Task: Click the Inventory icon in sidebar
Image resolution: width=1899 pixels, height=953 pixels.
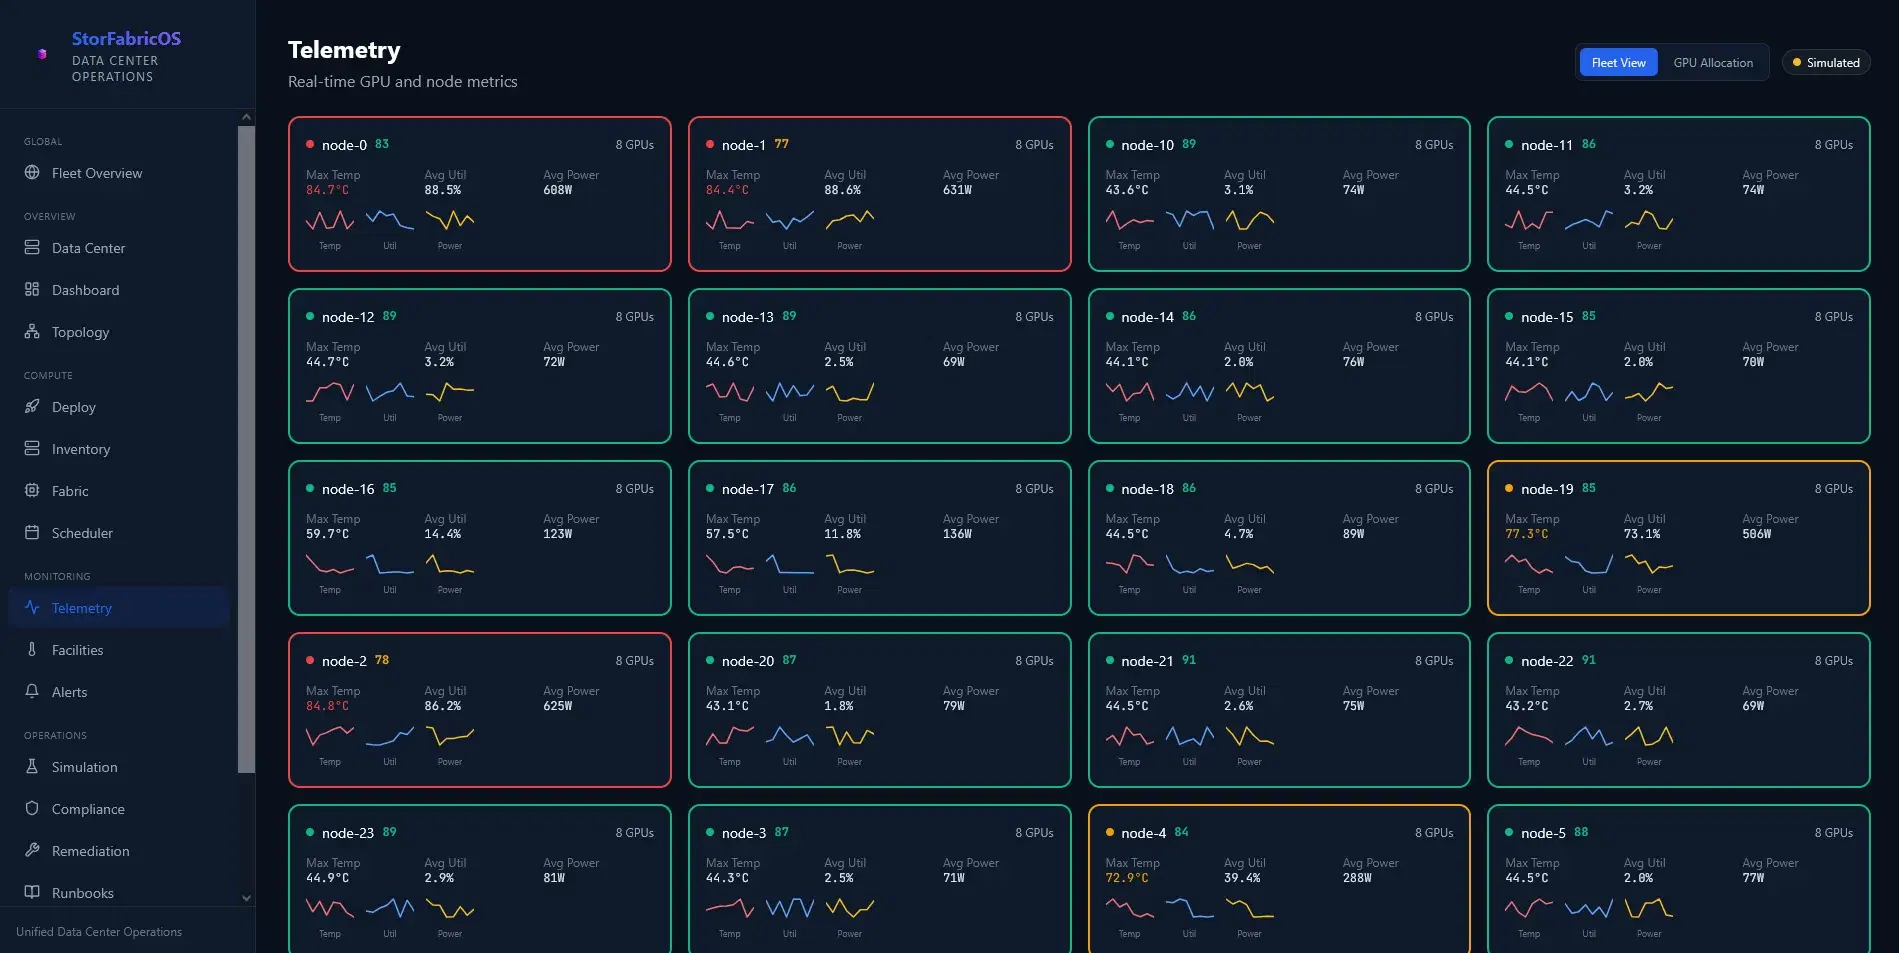Action: click(x=32, y=448)
